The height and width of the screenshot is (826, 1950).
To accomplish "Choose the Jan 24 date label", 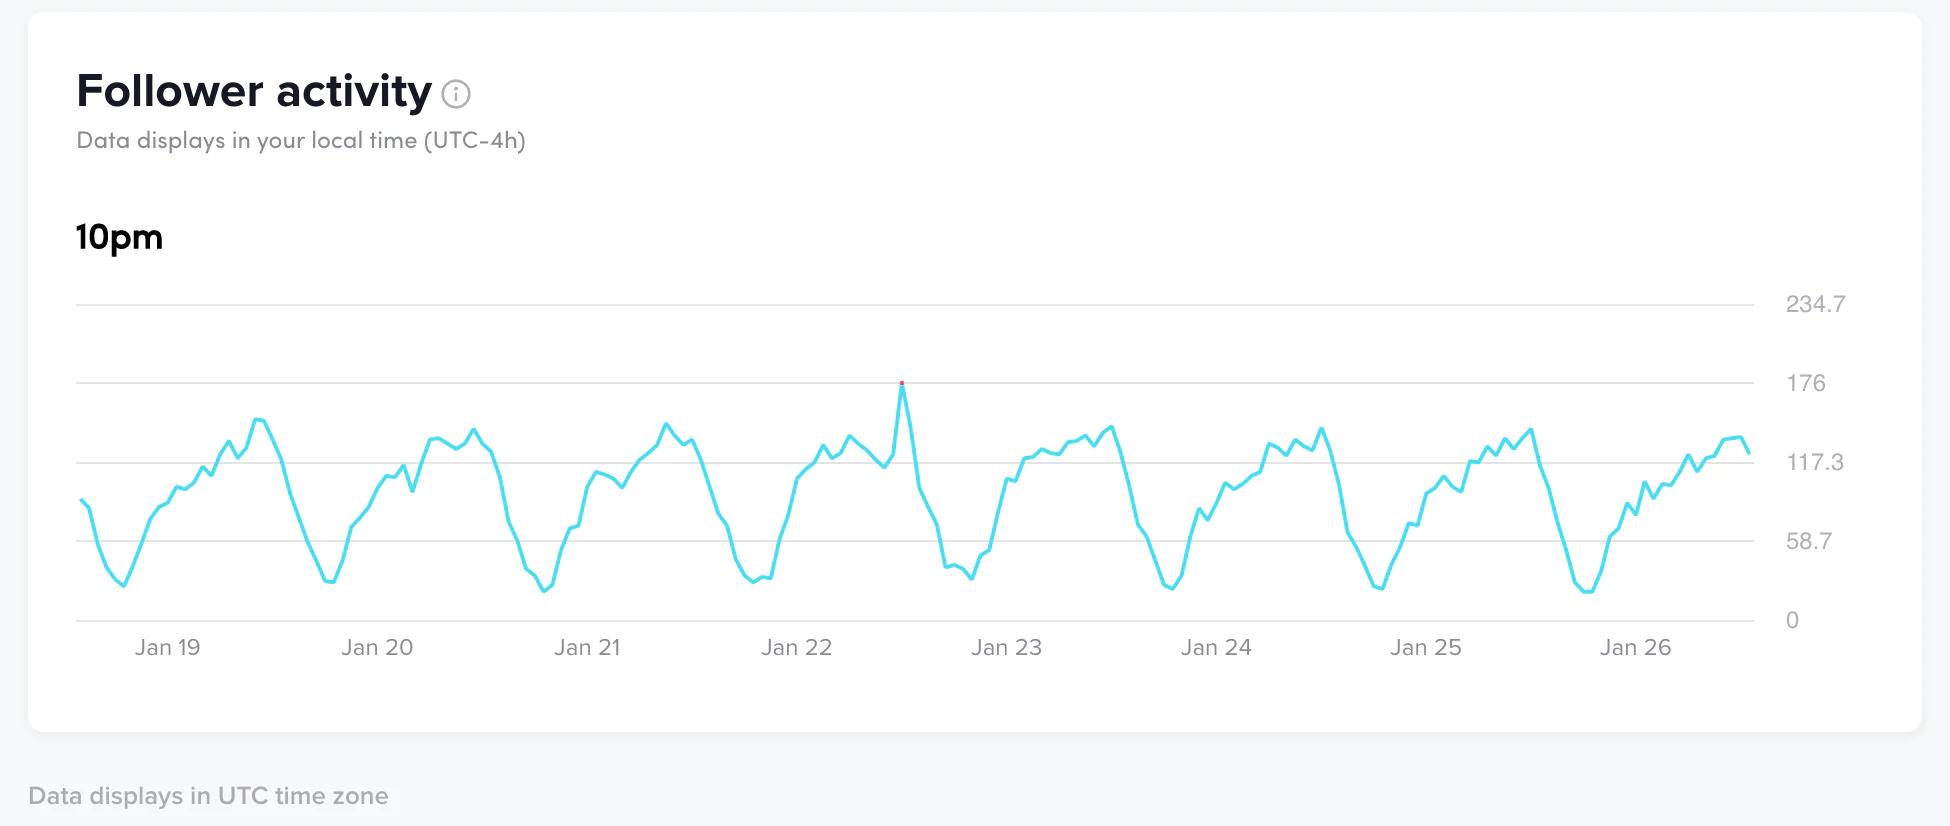I will click(x=1216, y=648).
